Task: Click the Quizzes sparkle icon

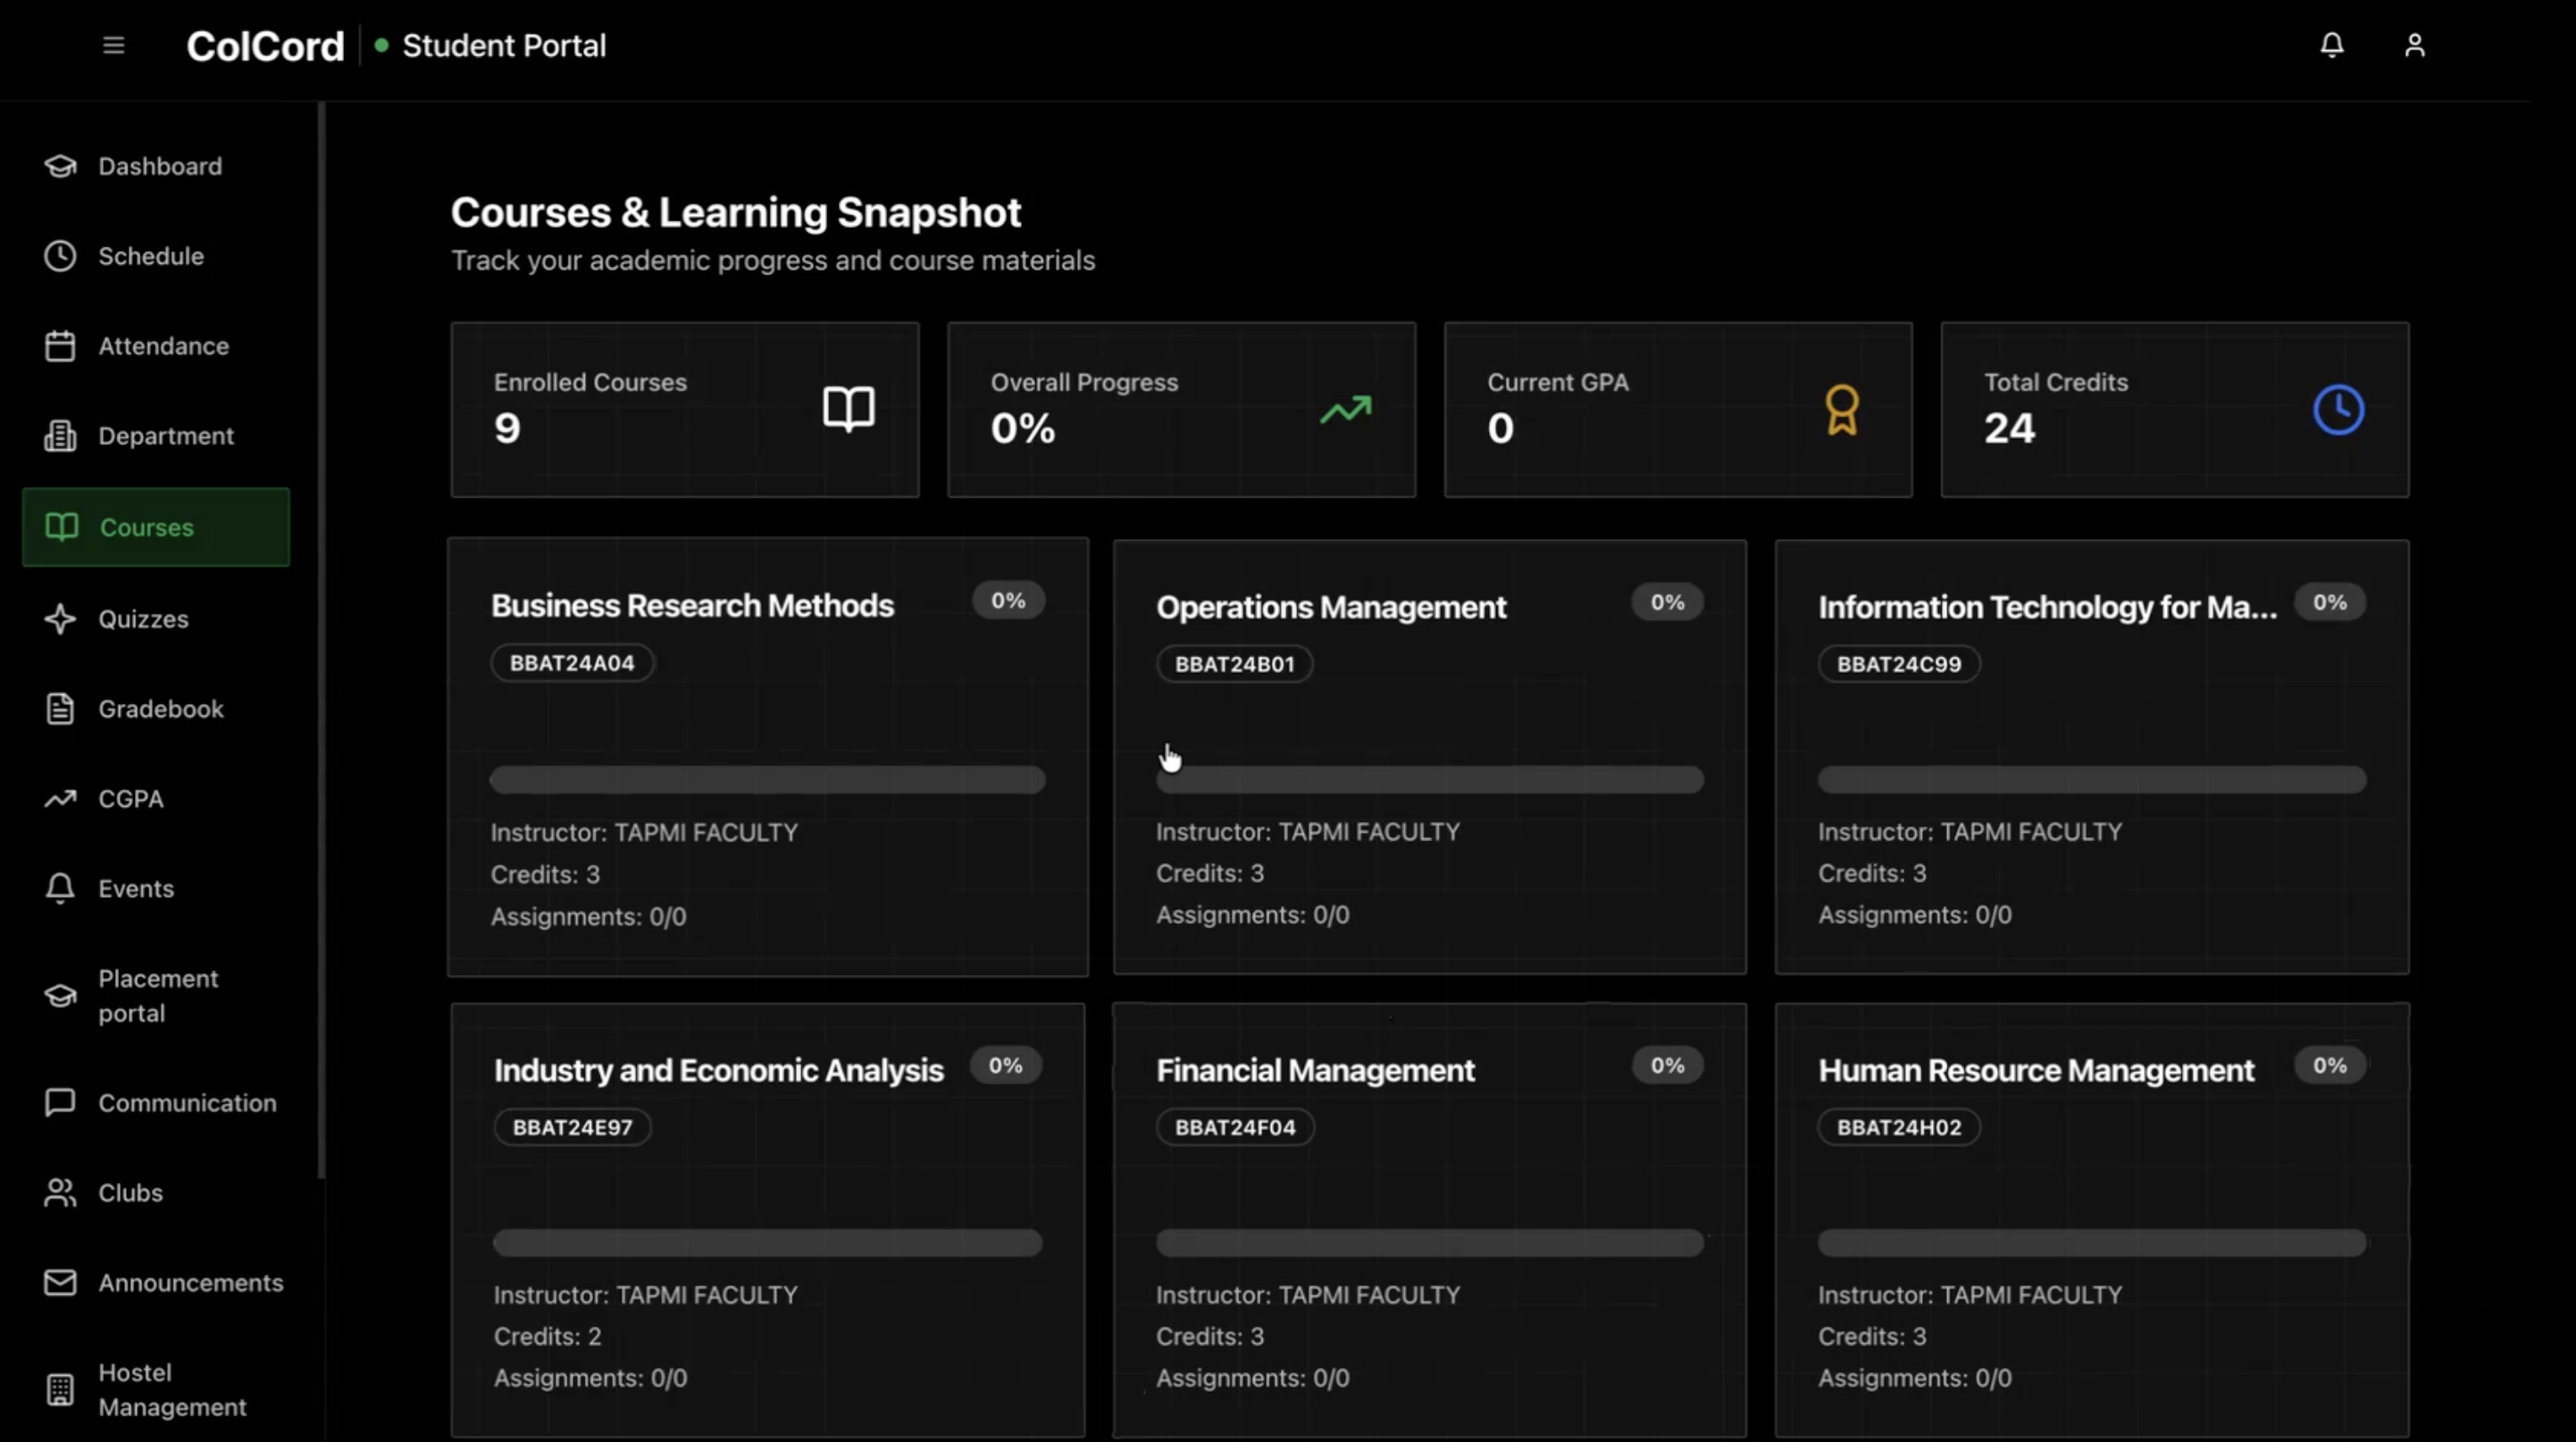Action: coord(60,619)
